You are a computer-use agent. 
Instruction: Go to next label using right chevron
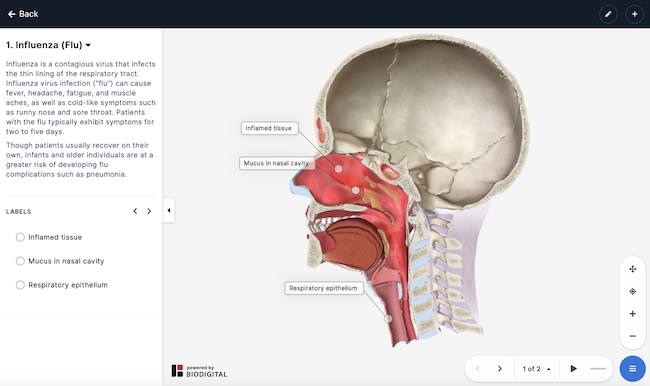(x=149, y=211)
